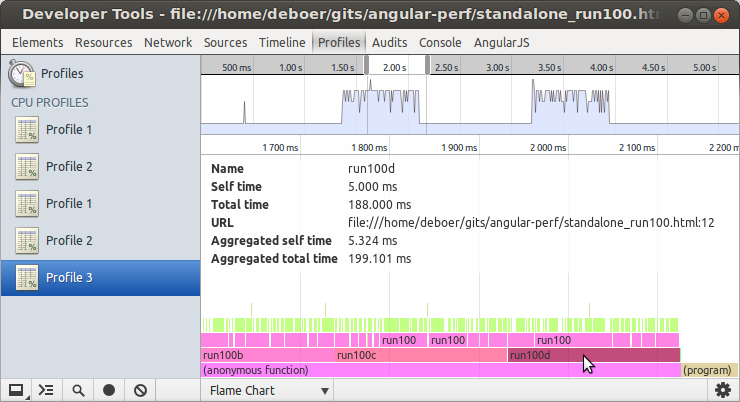Select the first Profile 2 entry
The image size is (740, 402).
point(100,167)
